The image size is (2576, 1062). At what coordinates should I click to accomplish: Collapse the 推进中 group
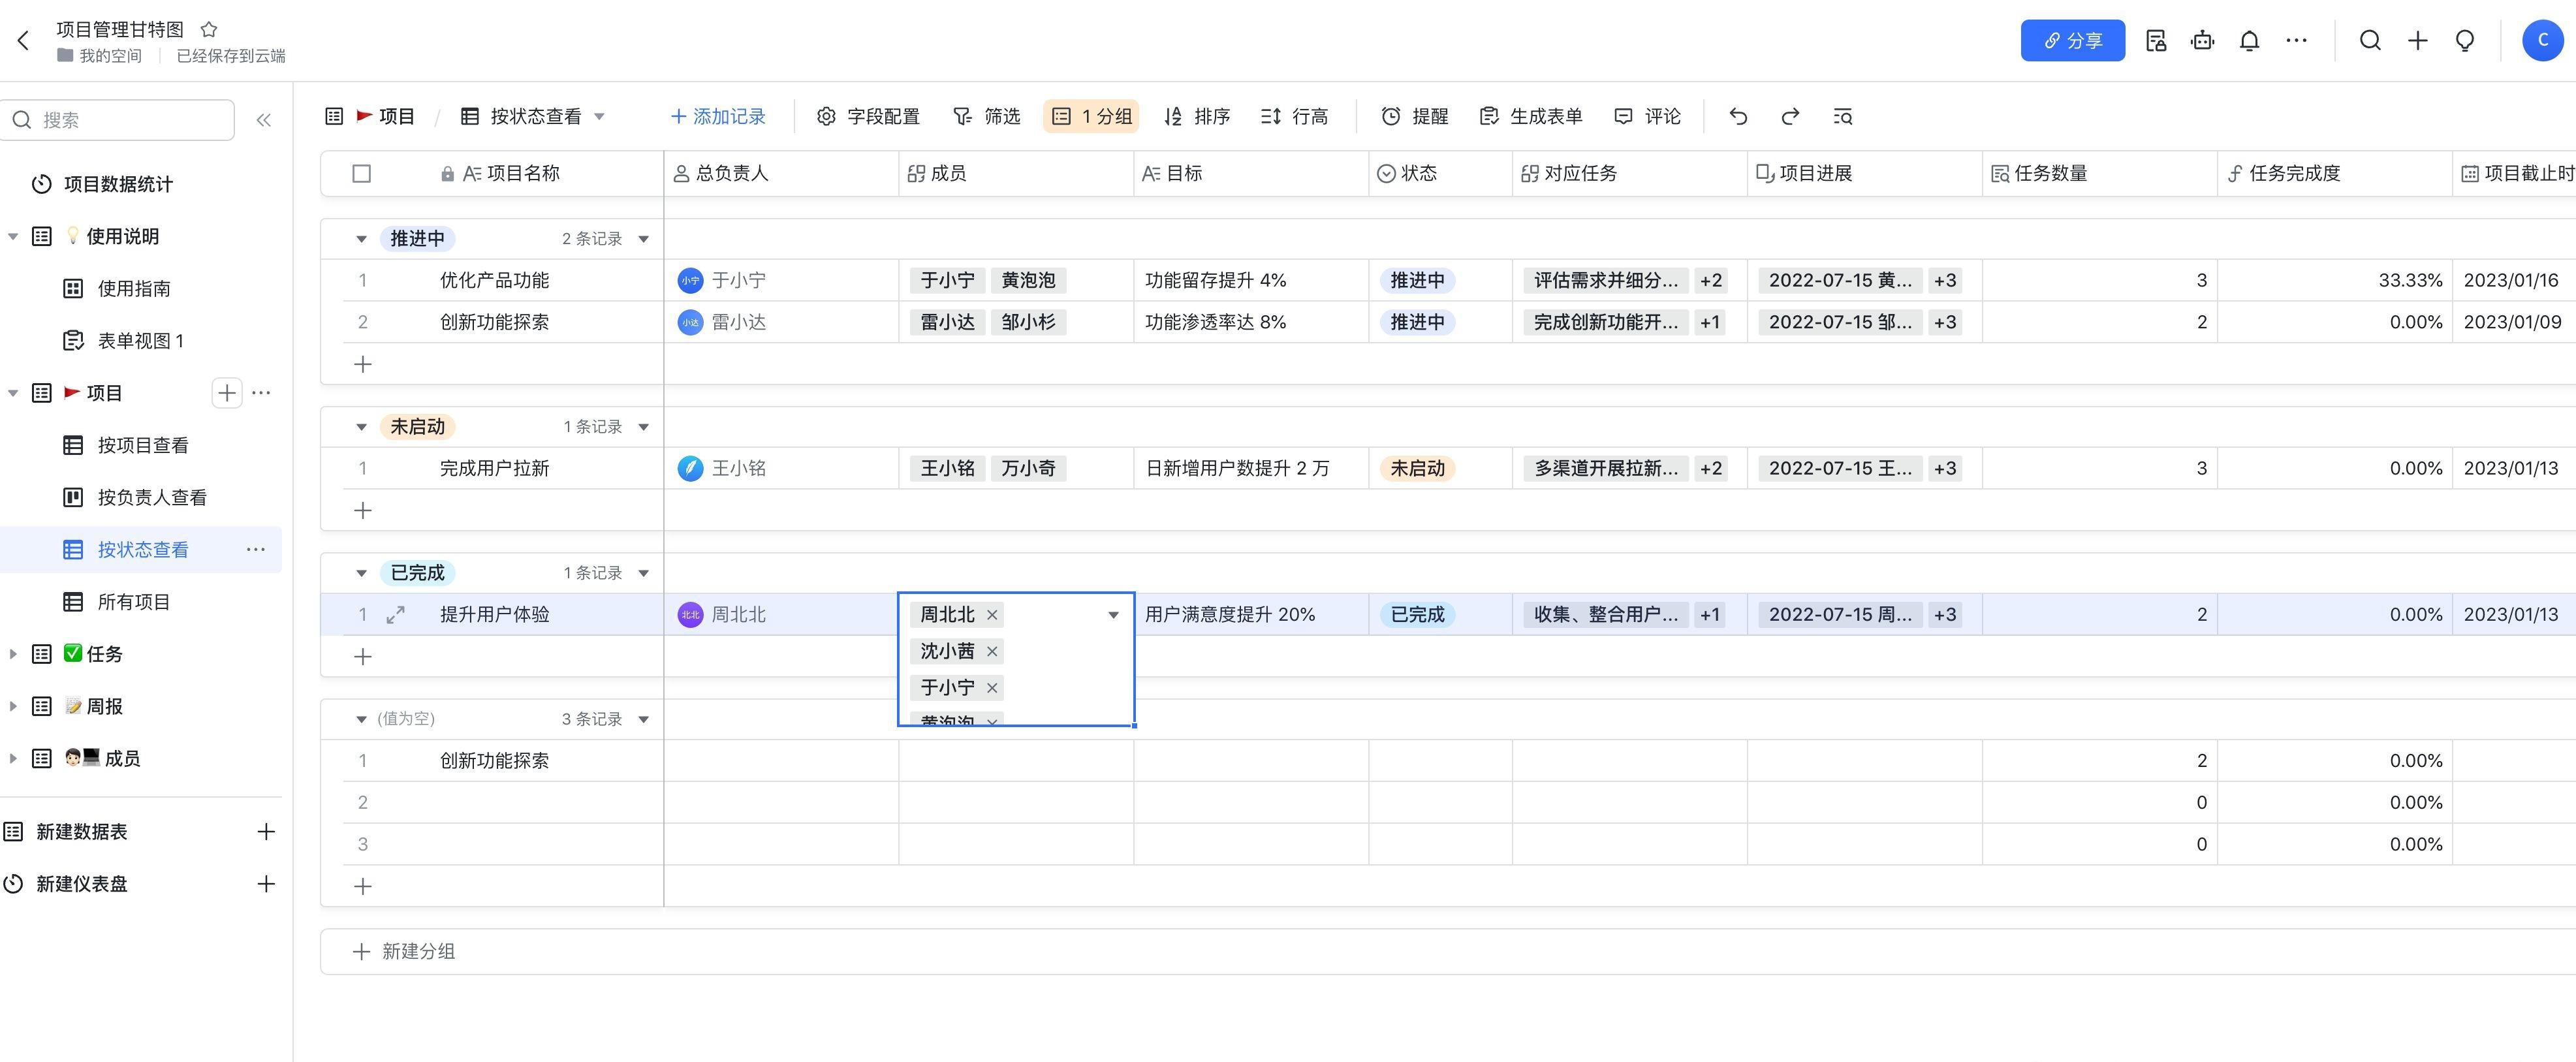361,239
